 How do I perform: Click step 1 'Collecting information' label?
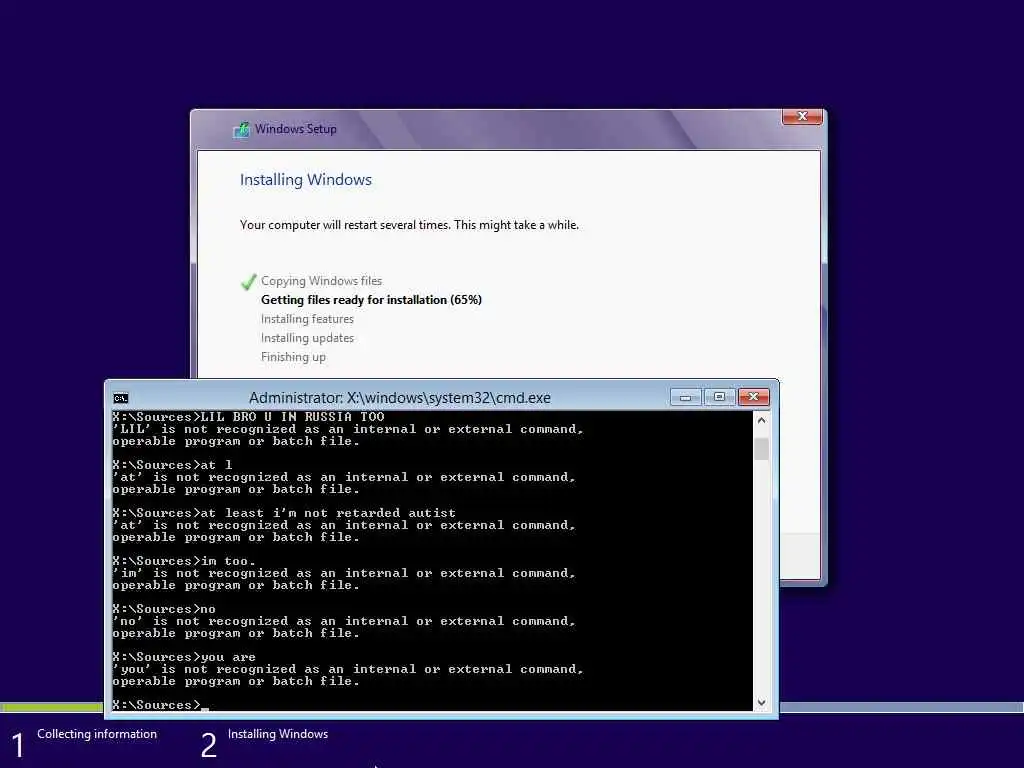[x=97, y=734]
